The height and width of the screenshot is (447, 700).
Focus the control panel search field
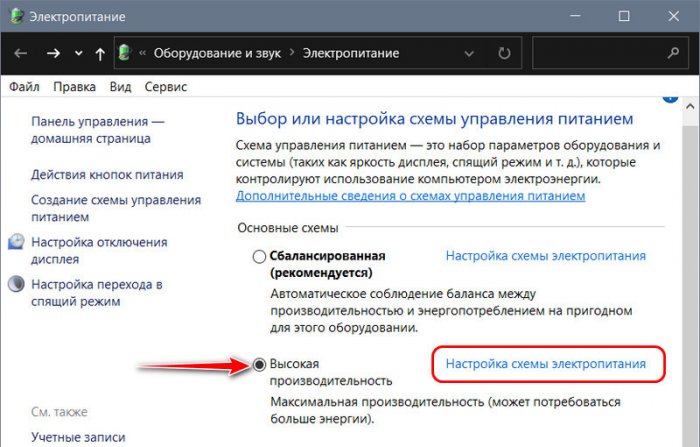pos(610,53)
